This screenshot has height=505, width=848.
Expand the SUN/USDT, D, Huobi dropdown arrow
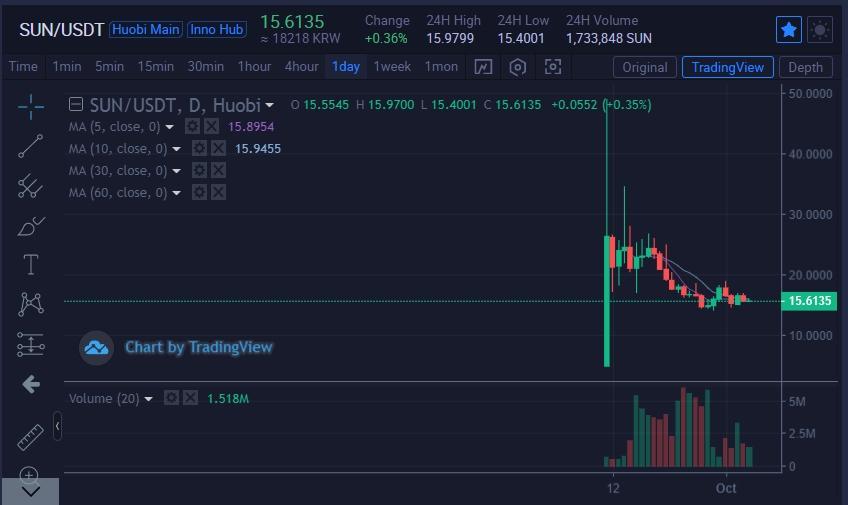click(269, 105)
